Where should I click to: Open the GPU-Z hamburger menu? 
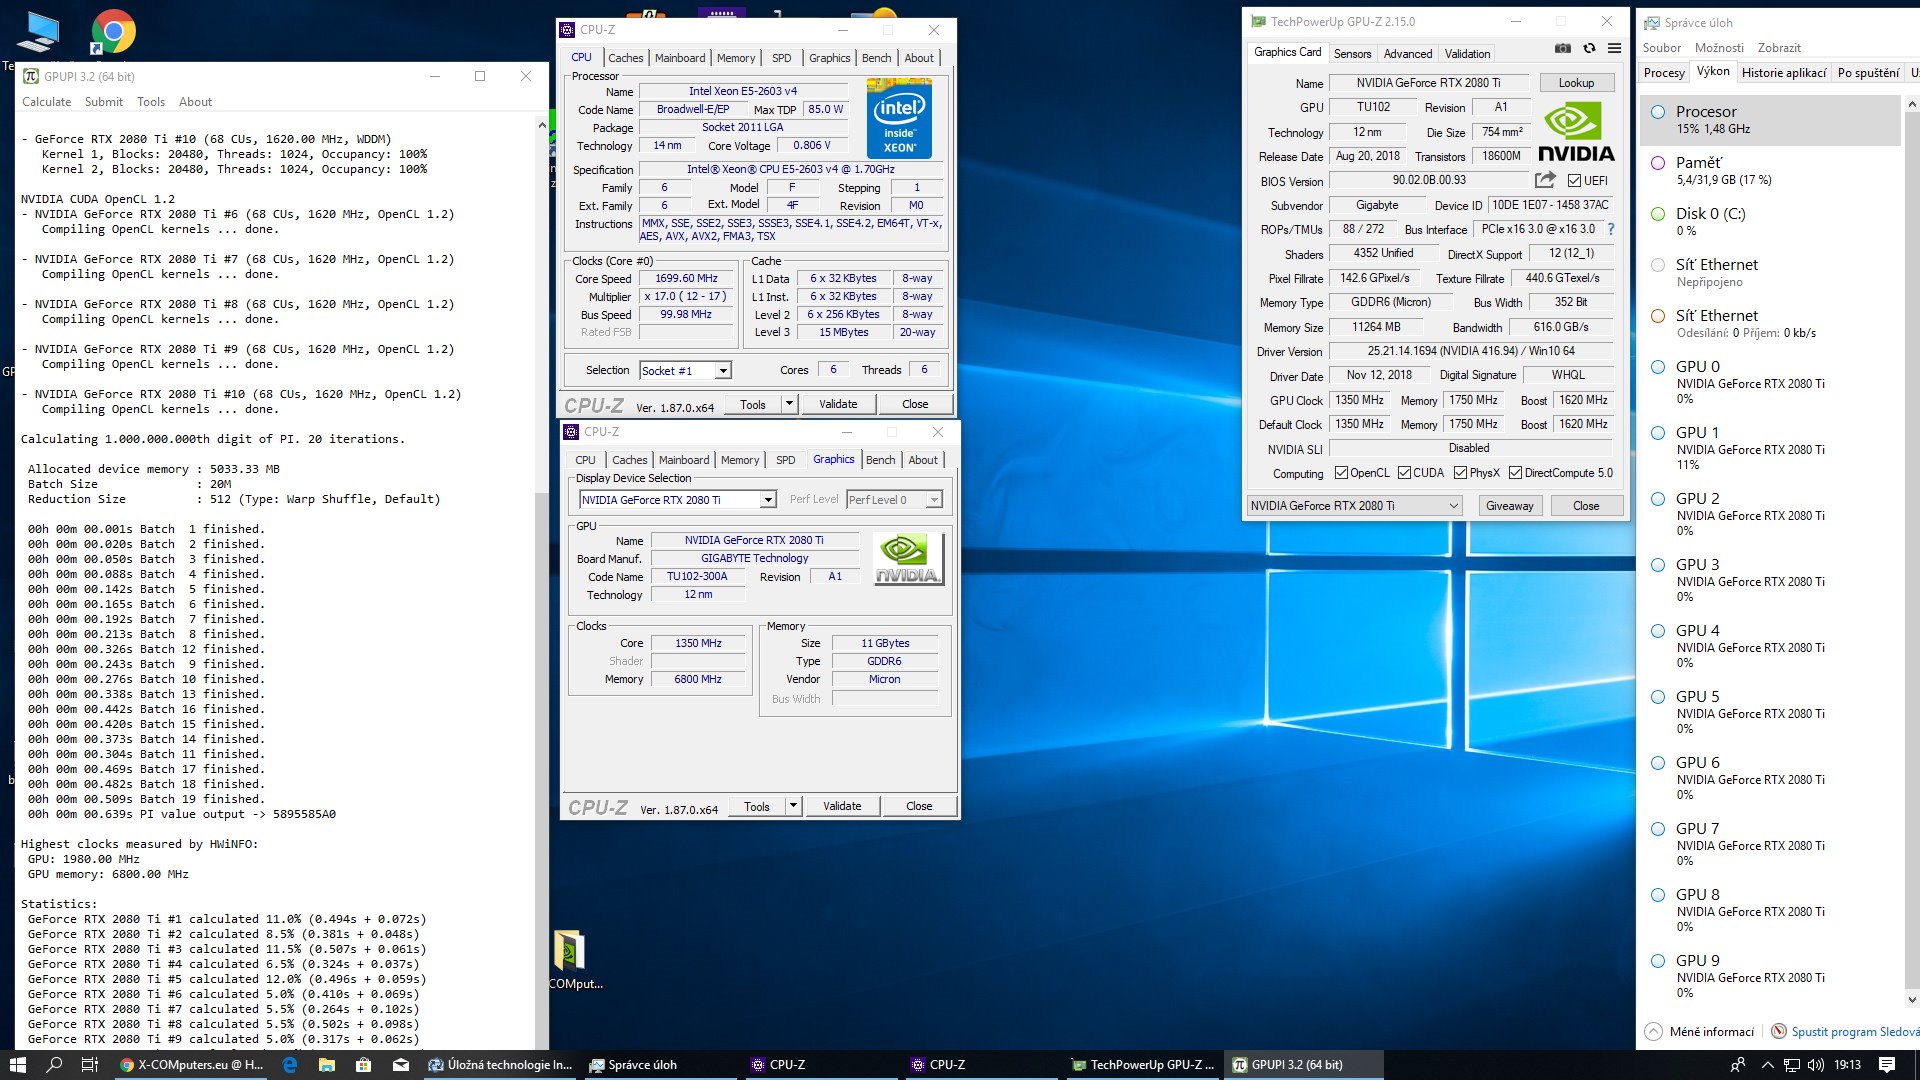click(x=1614, y=48)
